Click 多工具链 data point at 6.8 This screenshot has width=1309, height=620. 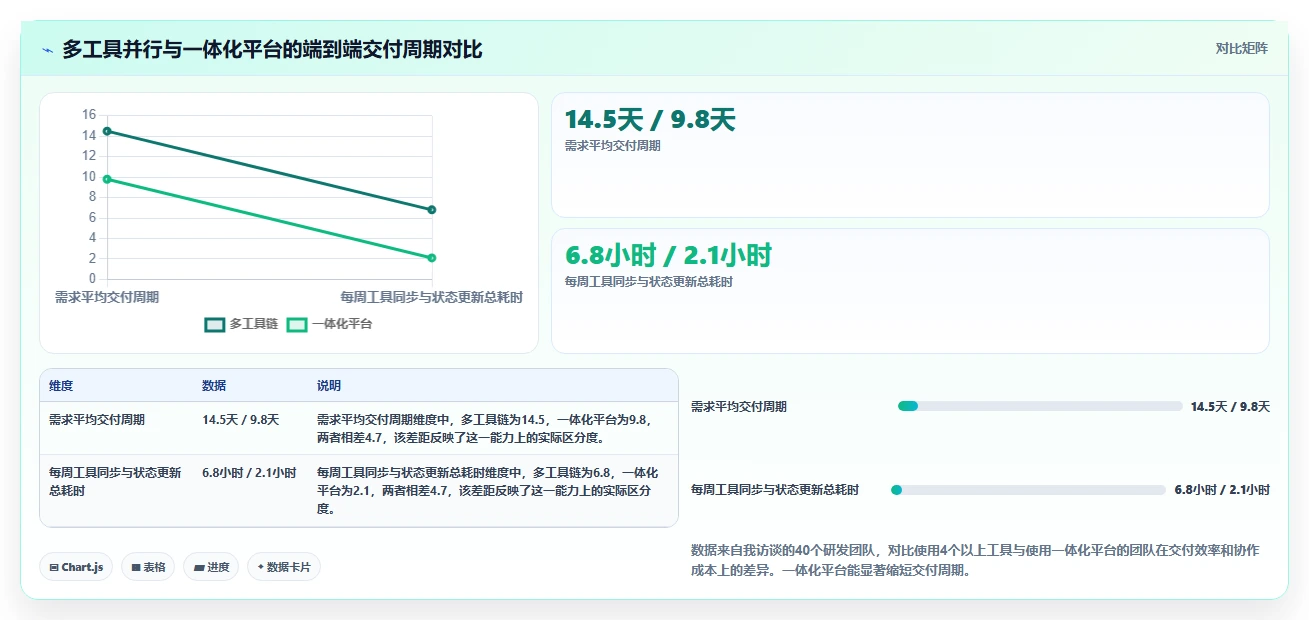click(432, 209)
